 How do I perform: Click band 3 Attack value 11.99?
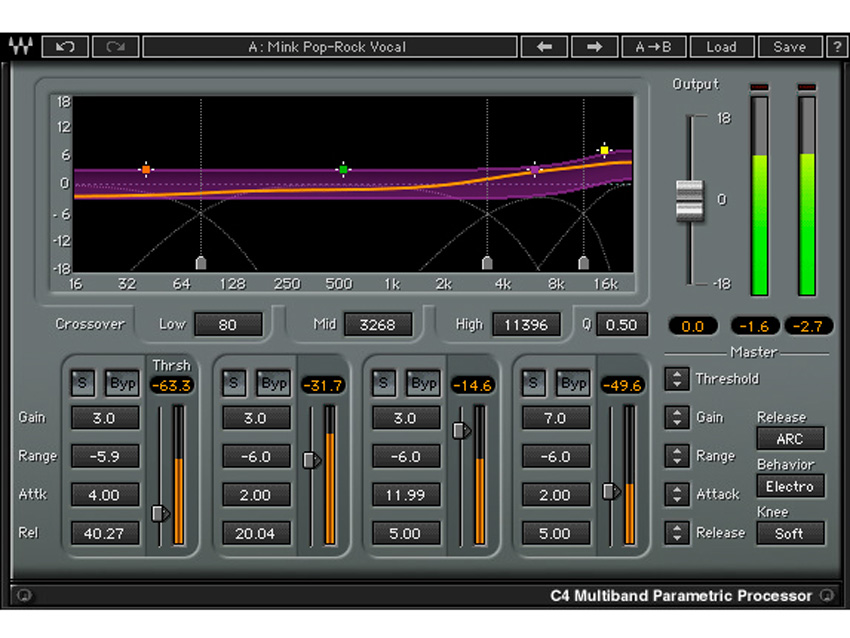(405, 495)
